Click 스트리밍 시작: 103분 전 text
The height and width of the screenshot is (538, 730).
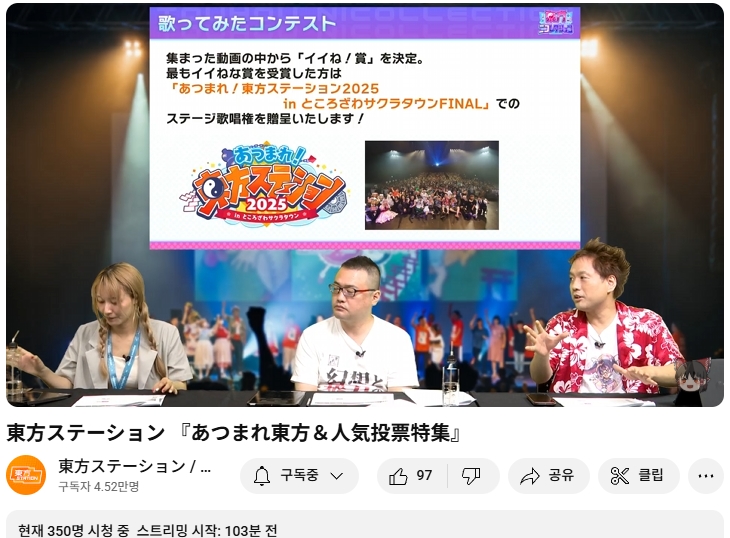(x=207, y=531)
